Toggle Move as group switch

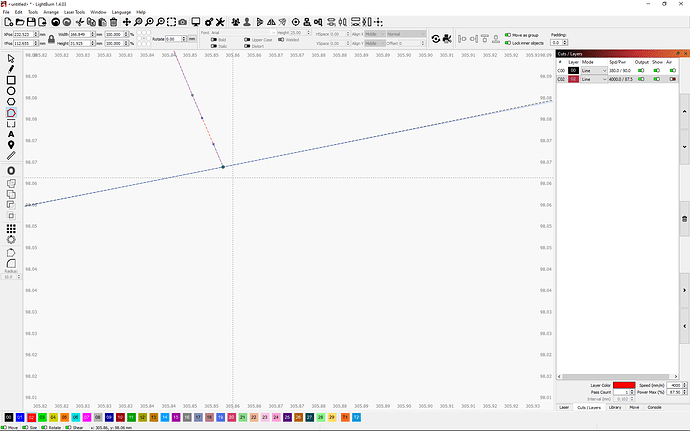[507, 35]
